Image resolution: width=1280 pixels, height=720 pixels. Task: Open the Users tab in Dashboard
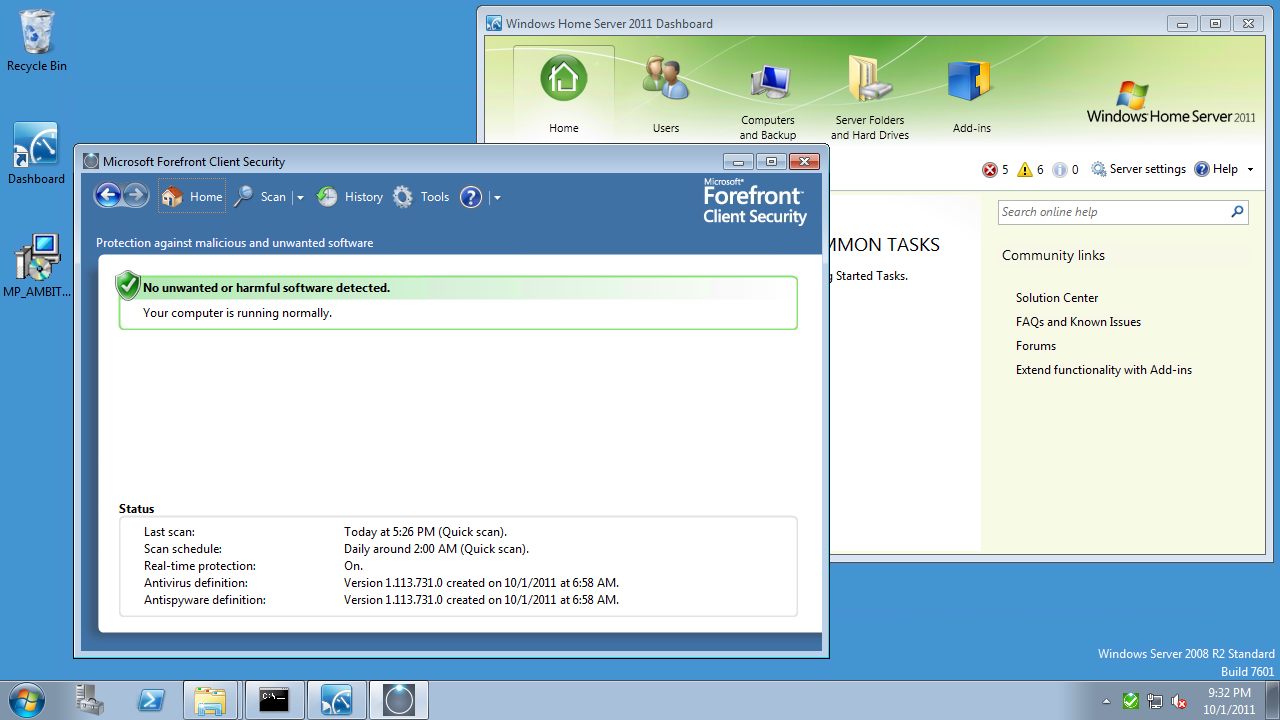tap(666, 94)
